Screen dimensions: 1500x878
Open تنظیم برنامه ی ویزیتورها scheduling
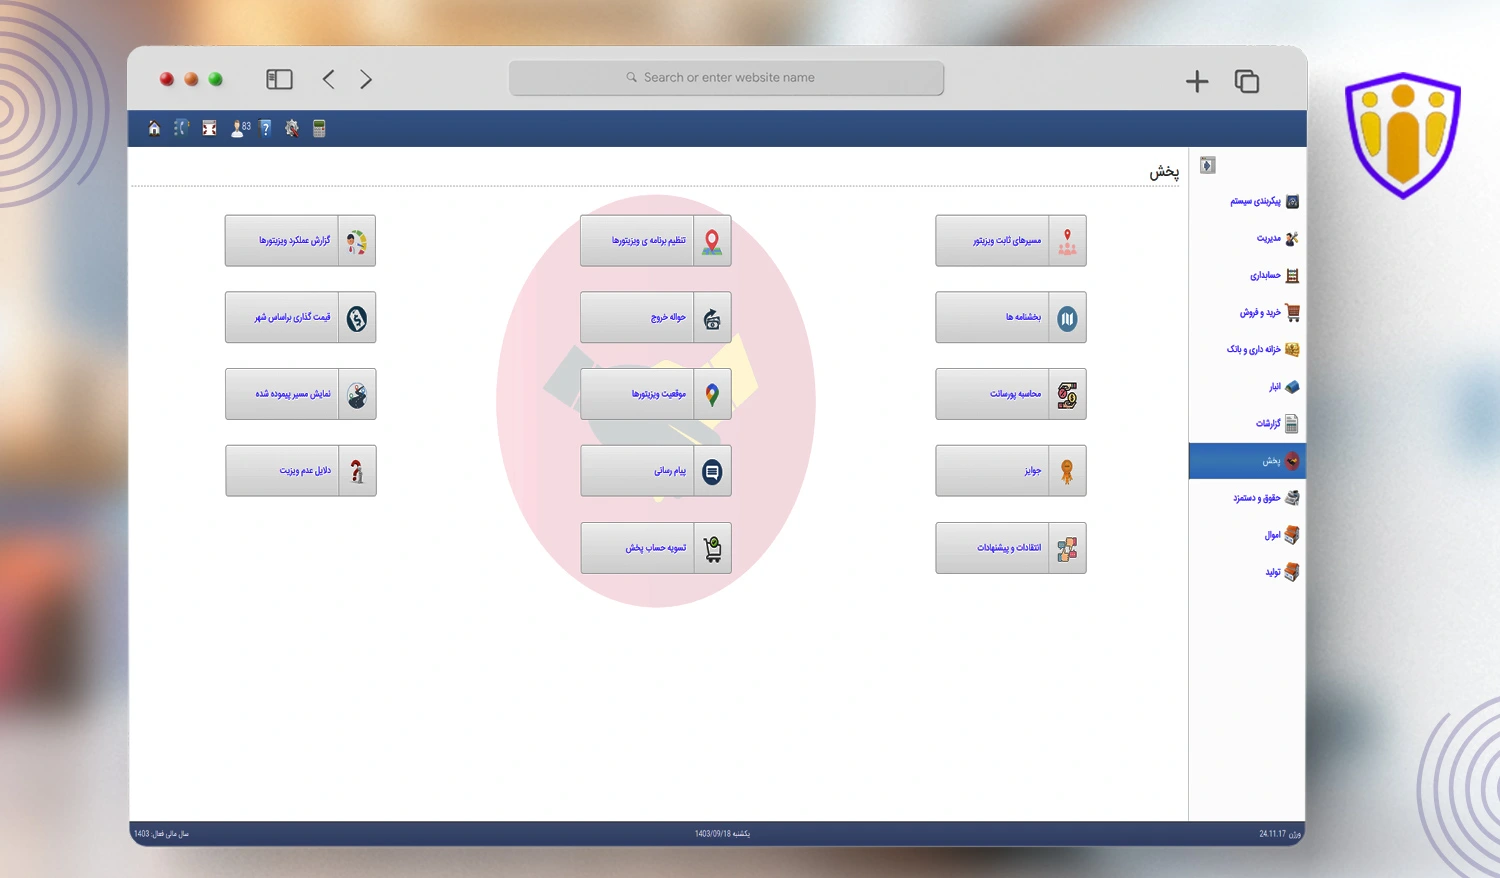(x=656, y=241)
